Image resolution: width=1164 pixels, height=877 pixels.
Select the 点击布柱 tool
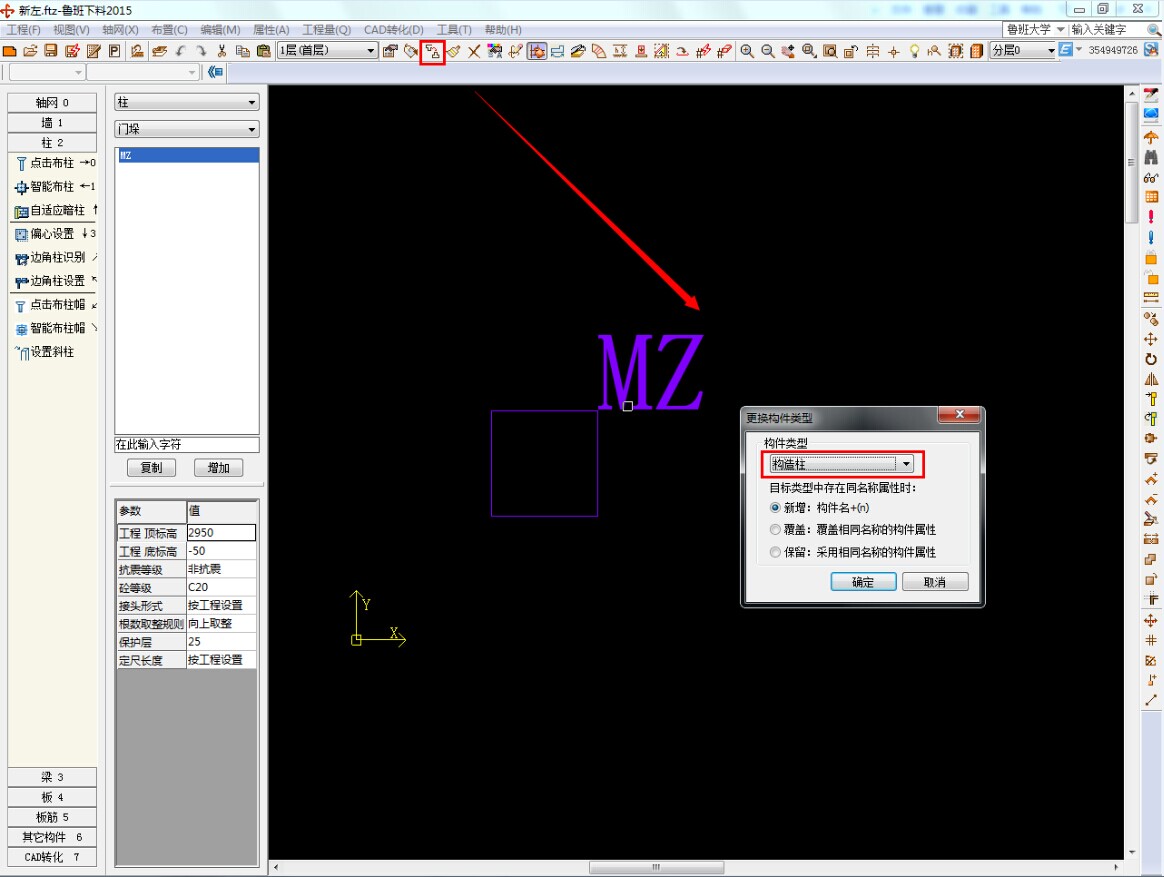[x=53, y=163]
